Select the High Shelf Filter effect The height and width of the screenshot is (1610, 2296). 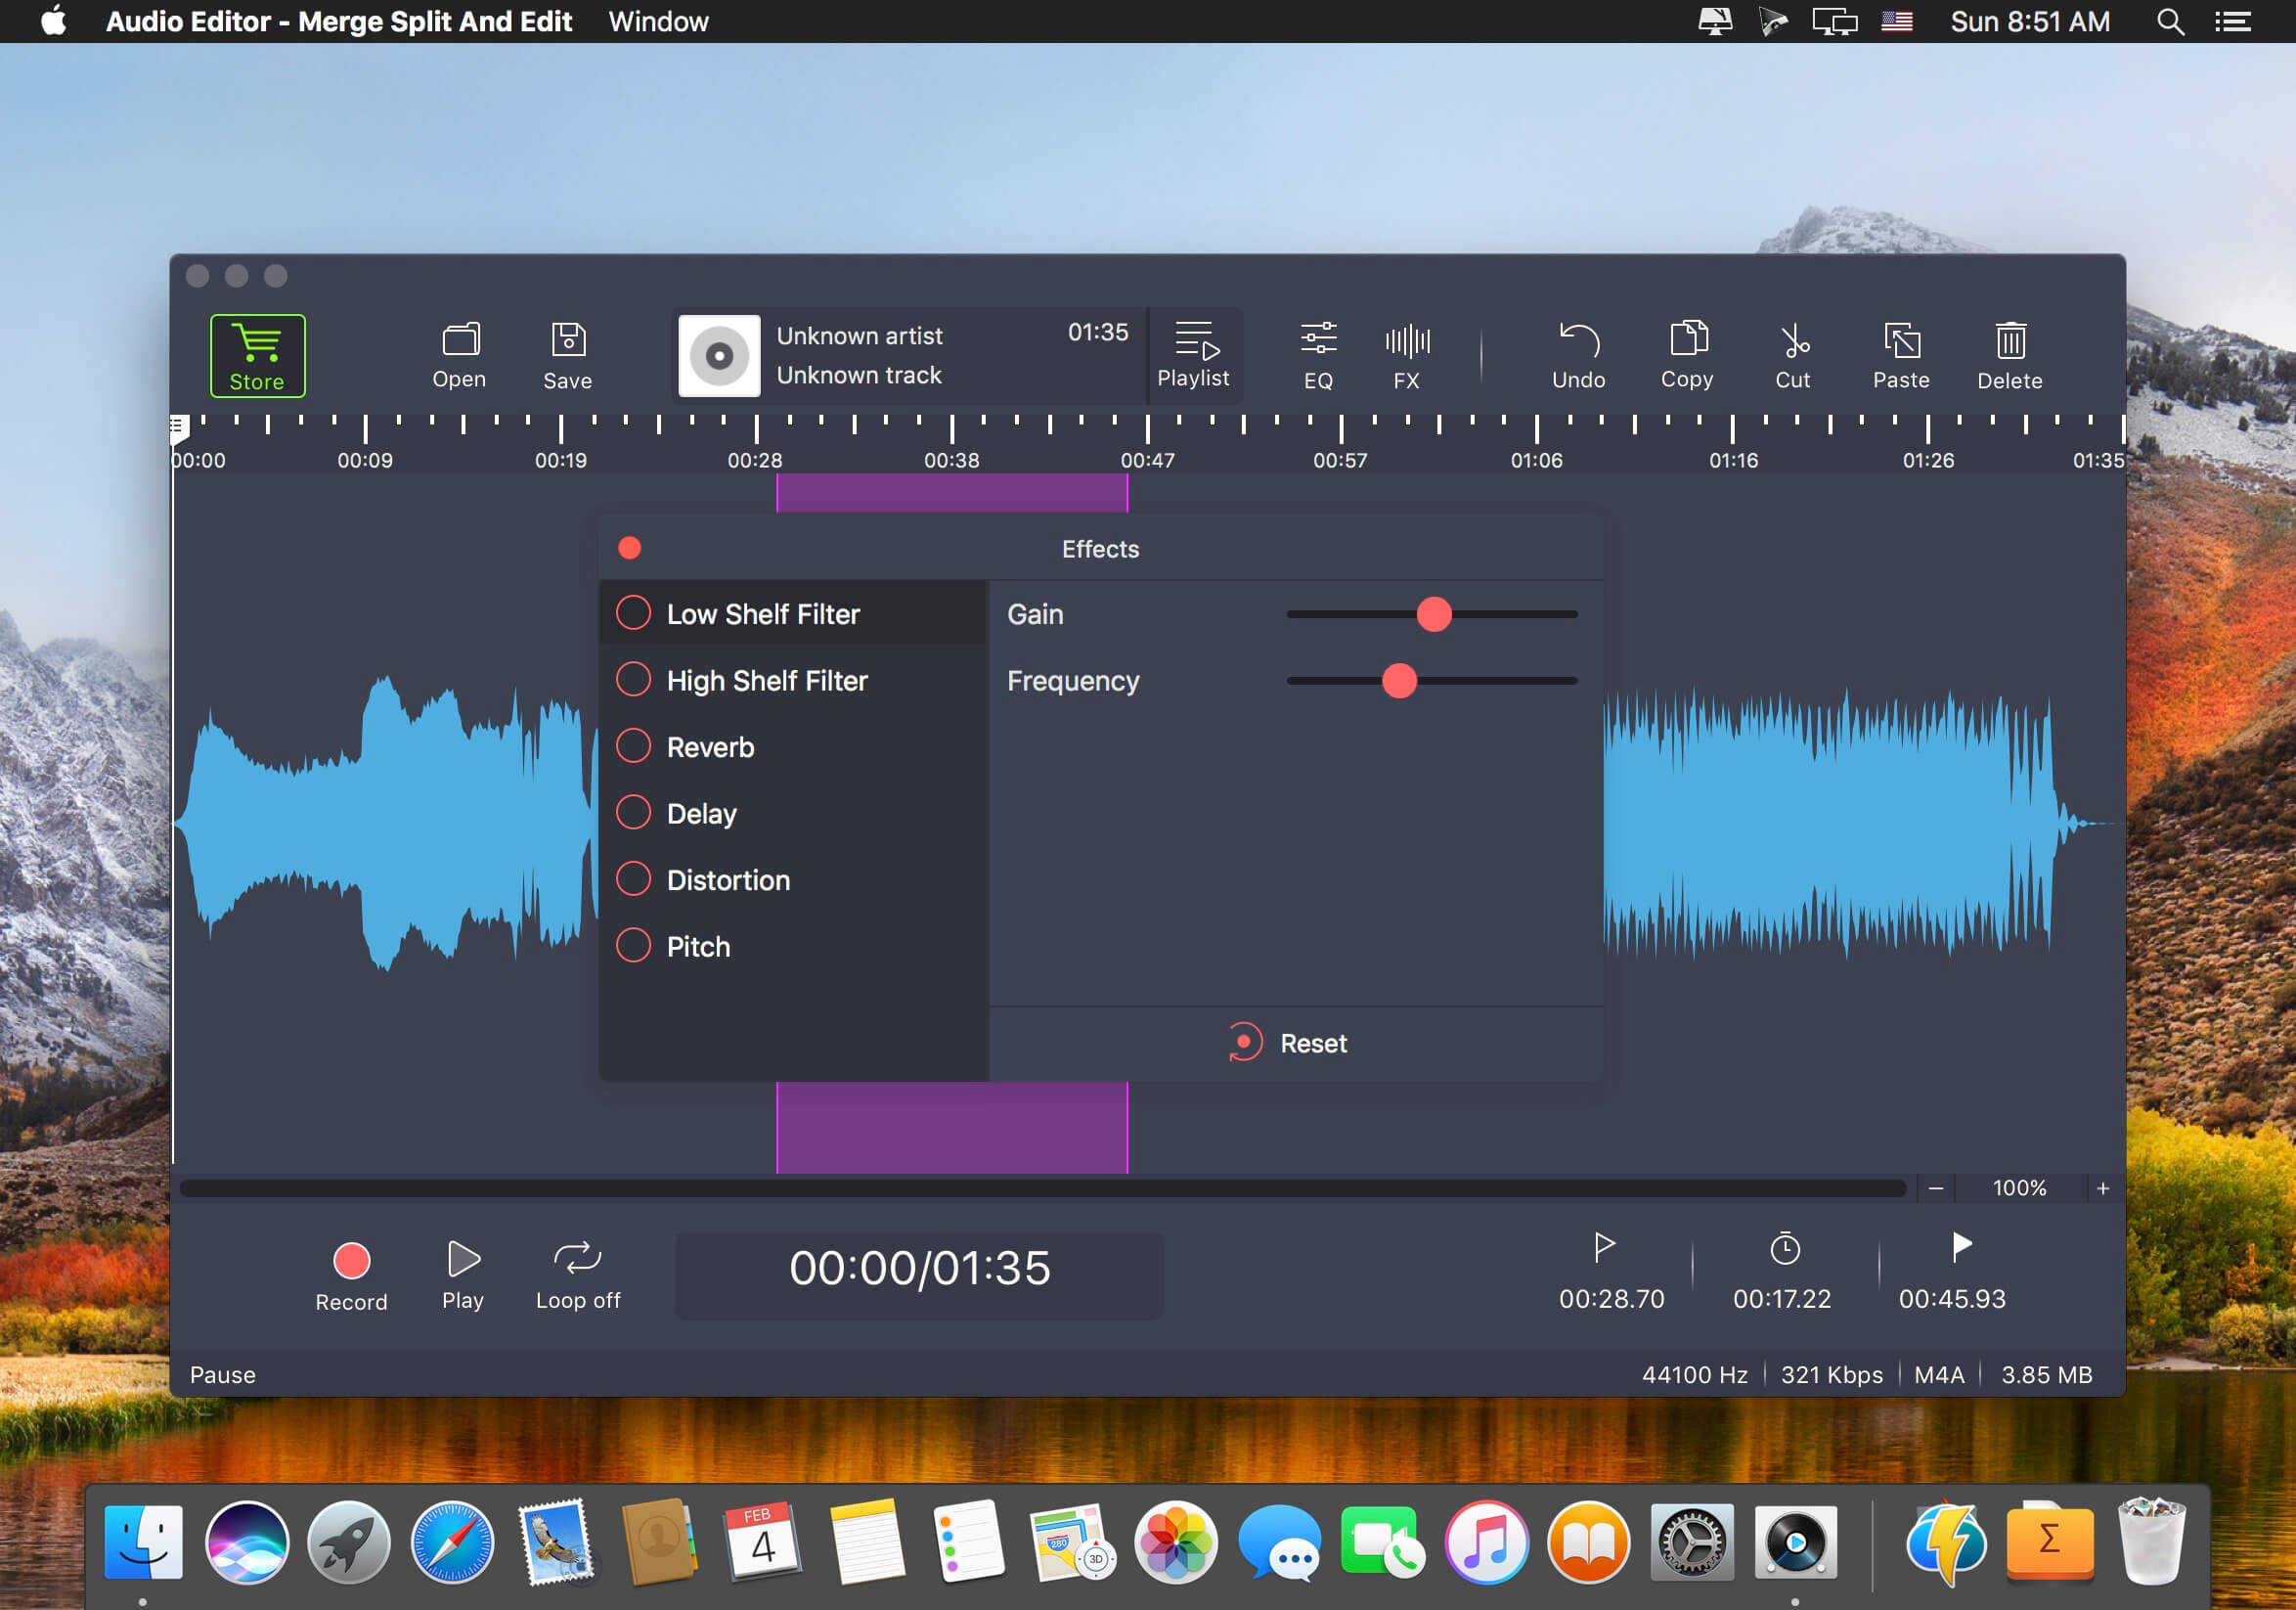click(770, 680)
